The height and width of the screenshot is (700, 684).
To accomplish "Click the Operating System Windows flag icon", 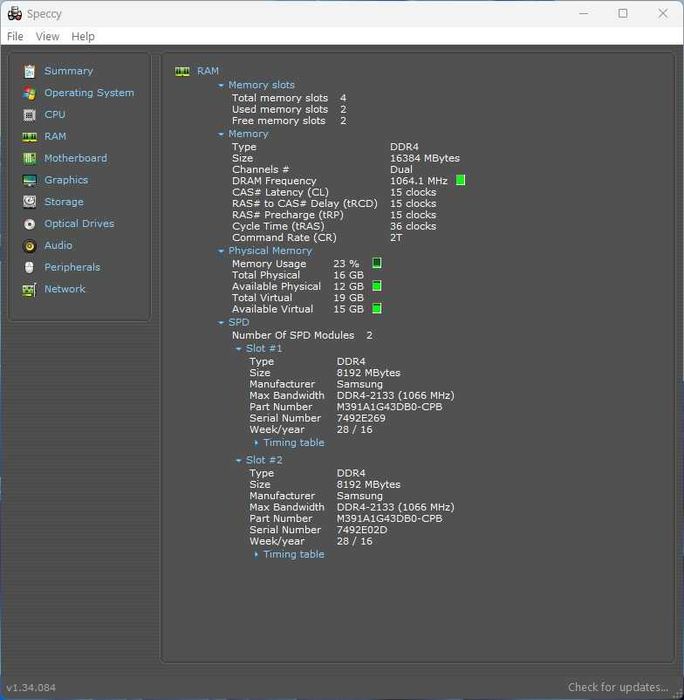I will pyautogui.click(x=29, y=93).
